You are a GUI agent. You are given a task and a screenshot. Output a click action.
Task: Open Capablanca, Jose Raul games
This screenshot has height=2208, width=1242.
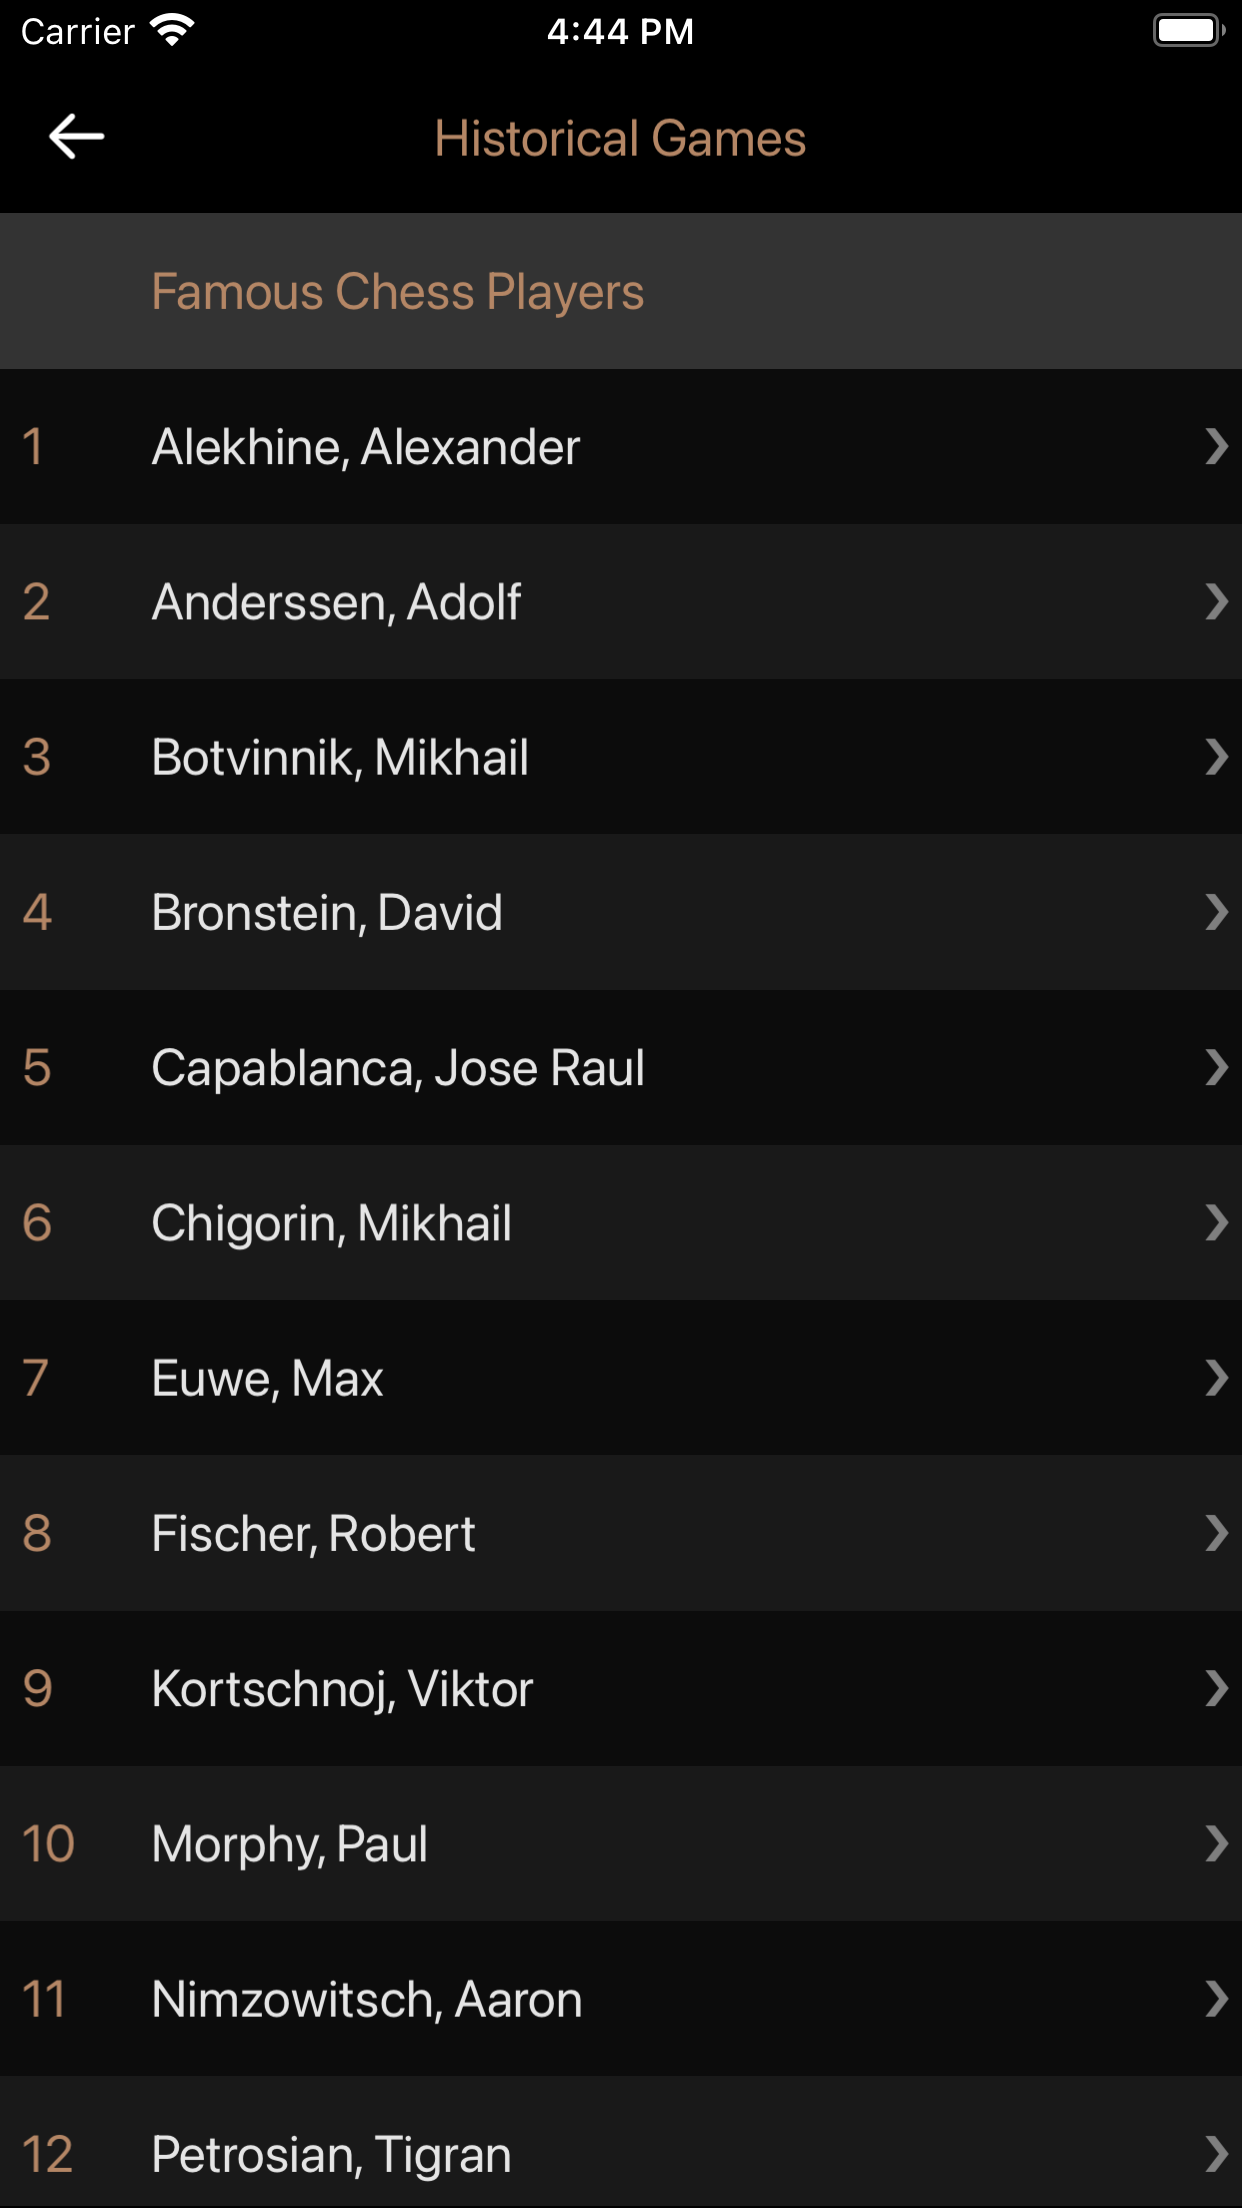[x=621, y=1067]
